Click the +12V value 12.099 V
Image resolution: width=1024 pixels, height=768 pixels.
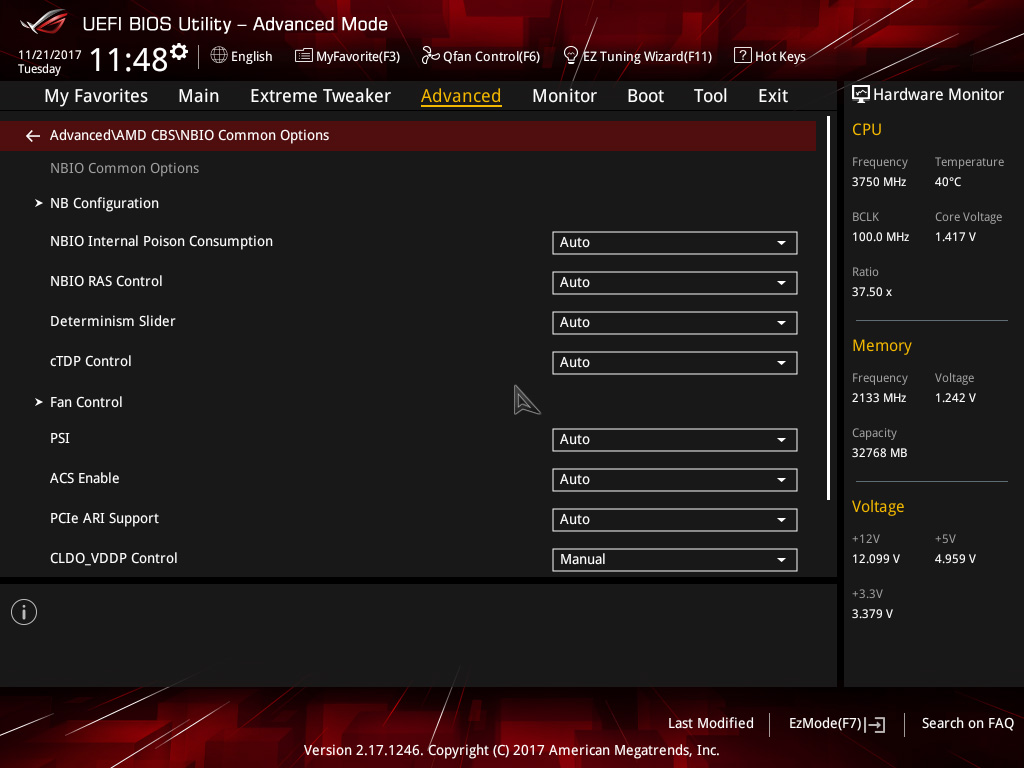(x=876, y=559)
